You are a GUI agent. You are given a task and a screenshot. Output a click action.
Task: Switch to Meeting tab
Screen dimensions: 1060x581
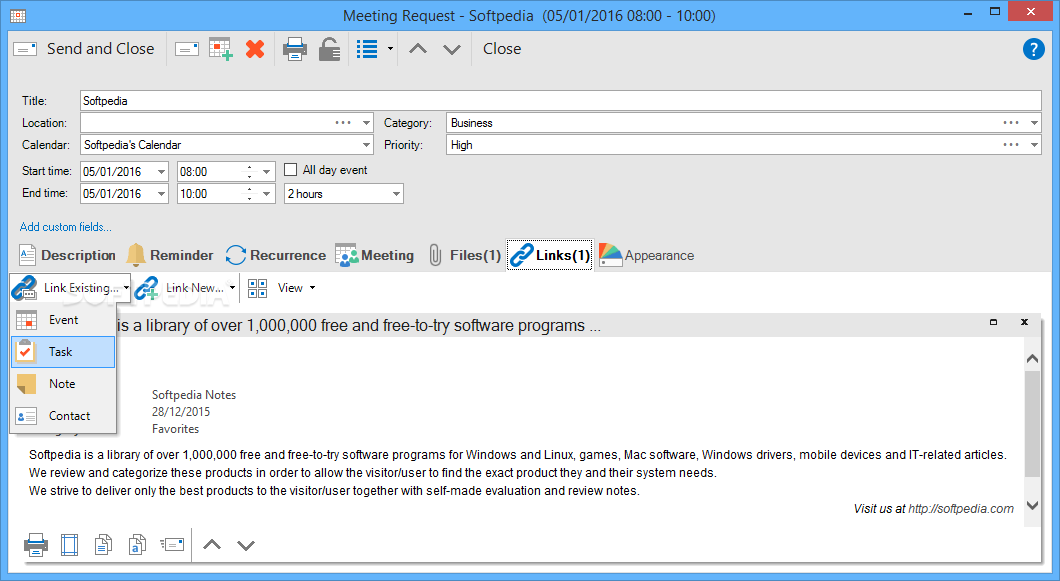click(375, 256)
